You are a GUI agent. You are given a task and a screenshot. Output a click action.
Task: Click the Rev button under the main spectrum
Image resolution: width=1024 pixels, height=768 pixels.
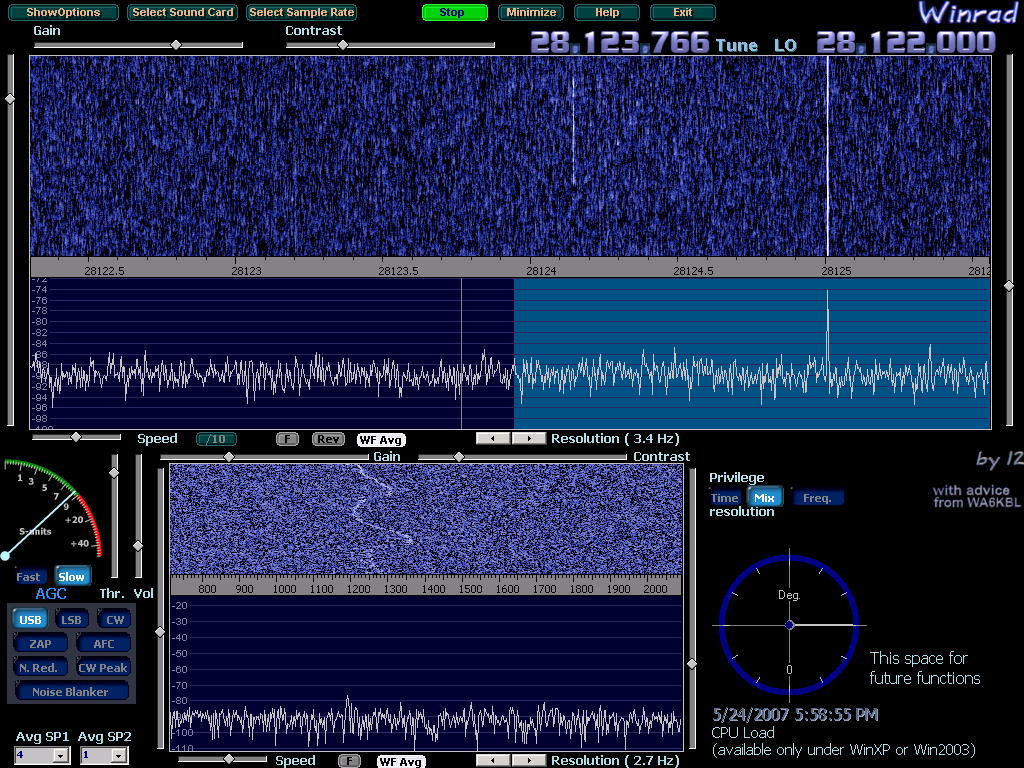coord(327,439)
